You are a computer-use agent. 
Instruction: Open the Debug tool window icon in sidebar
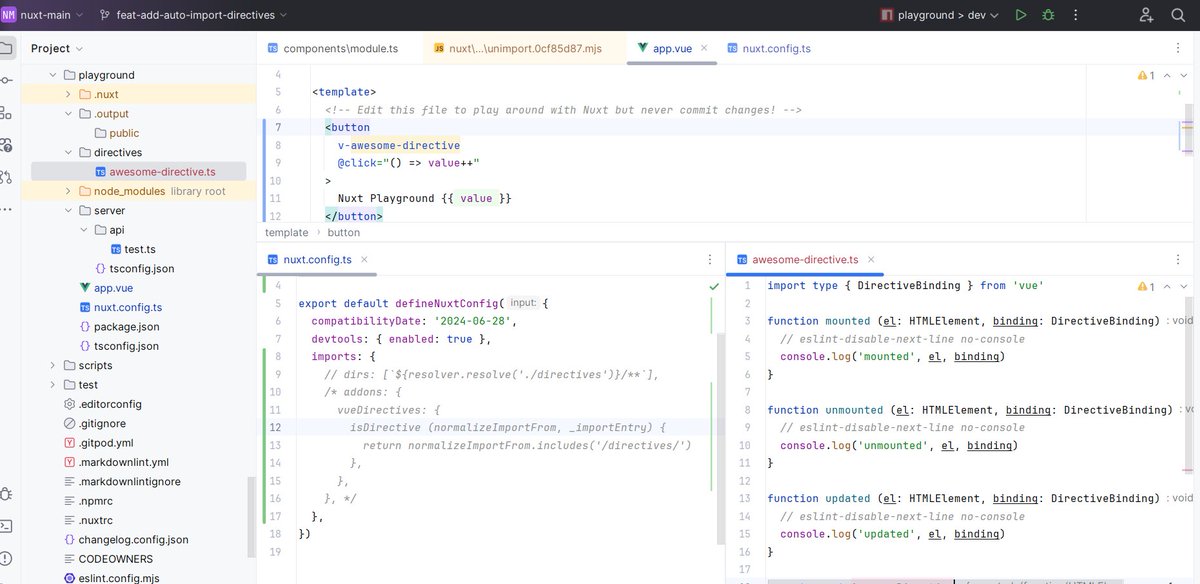pos(5,493)
